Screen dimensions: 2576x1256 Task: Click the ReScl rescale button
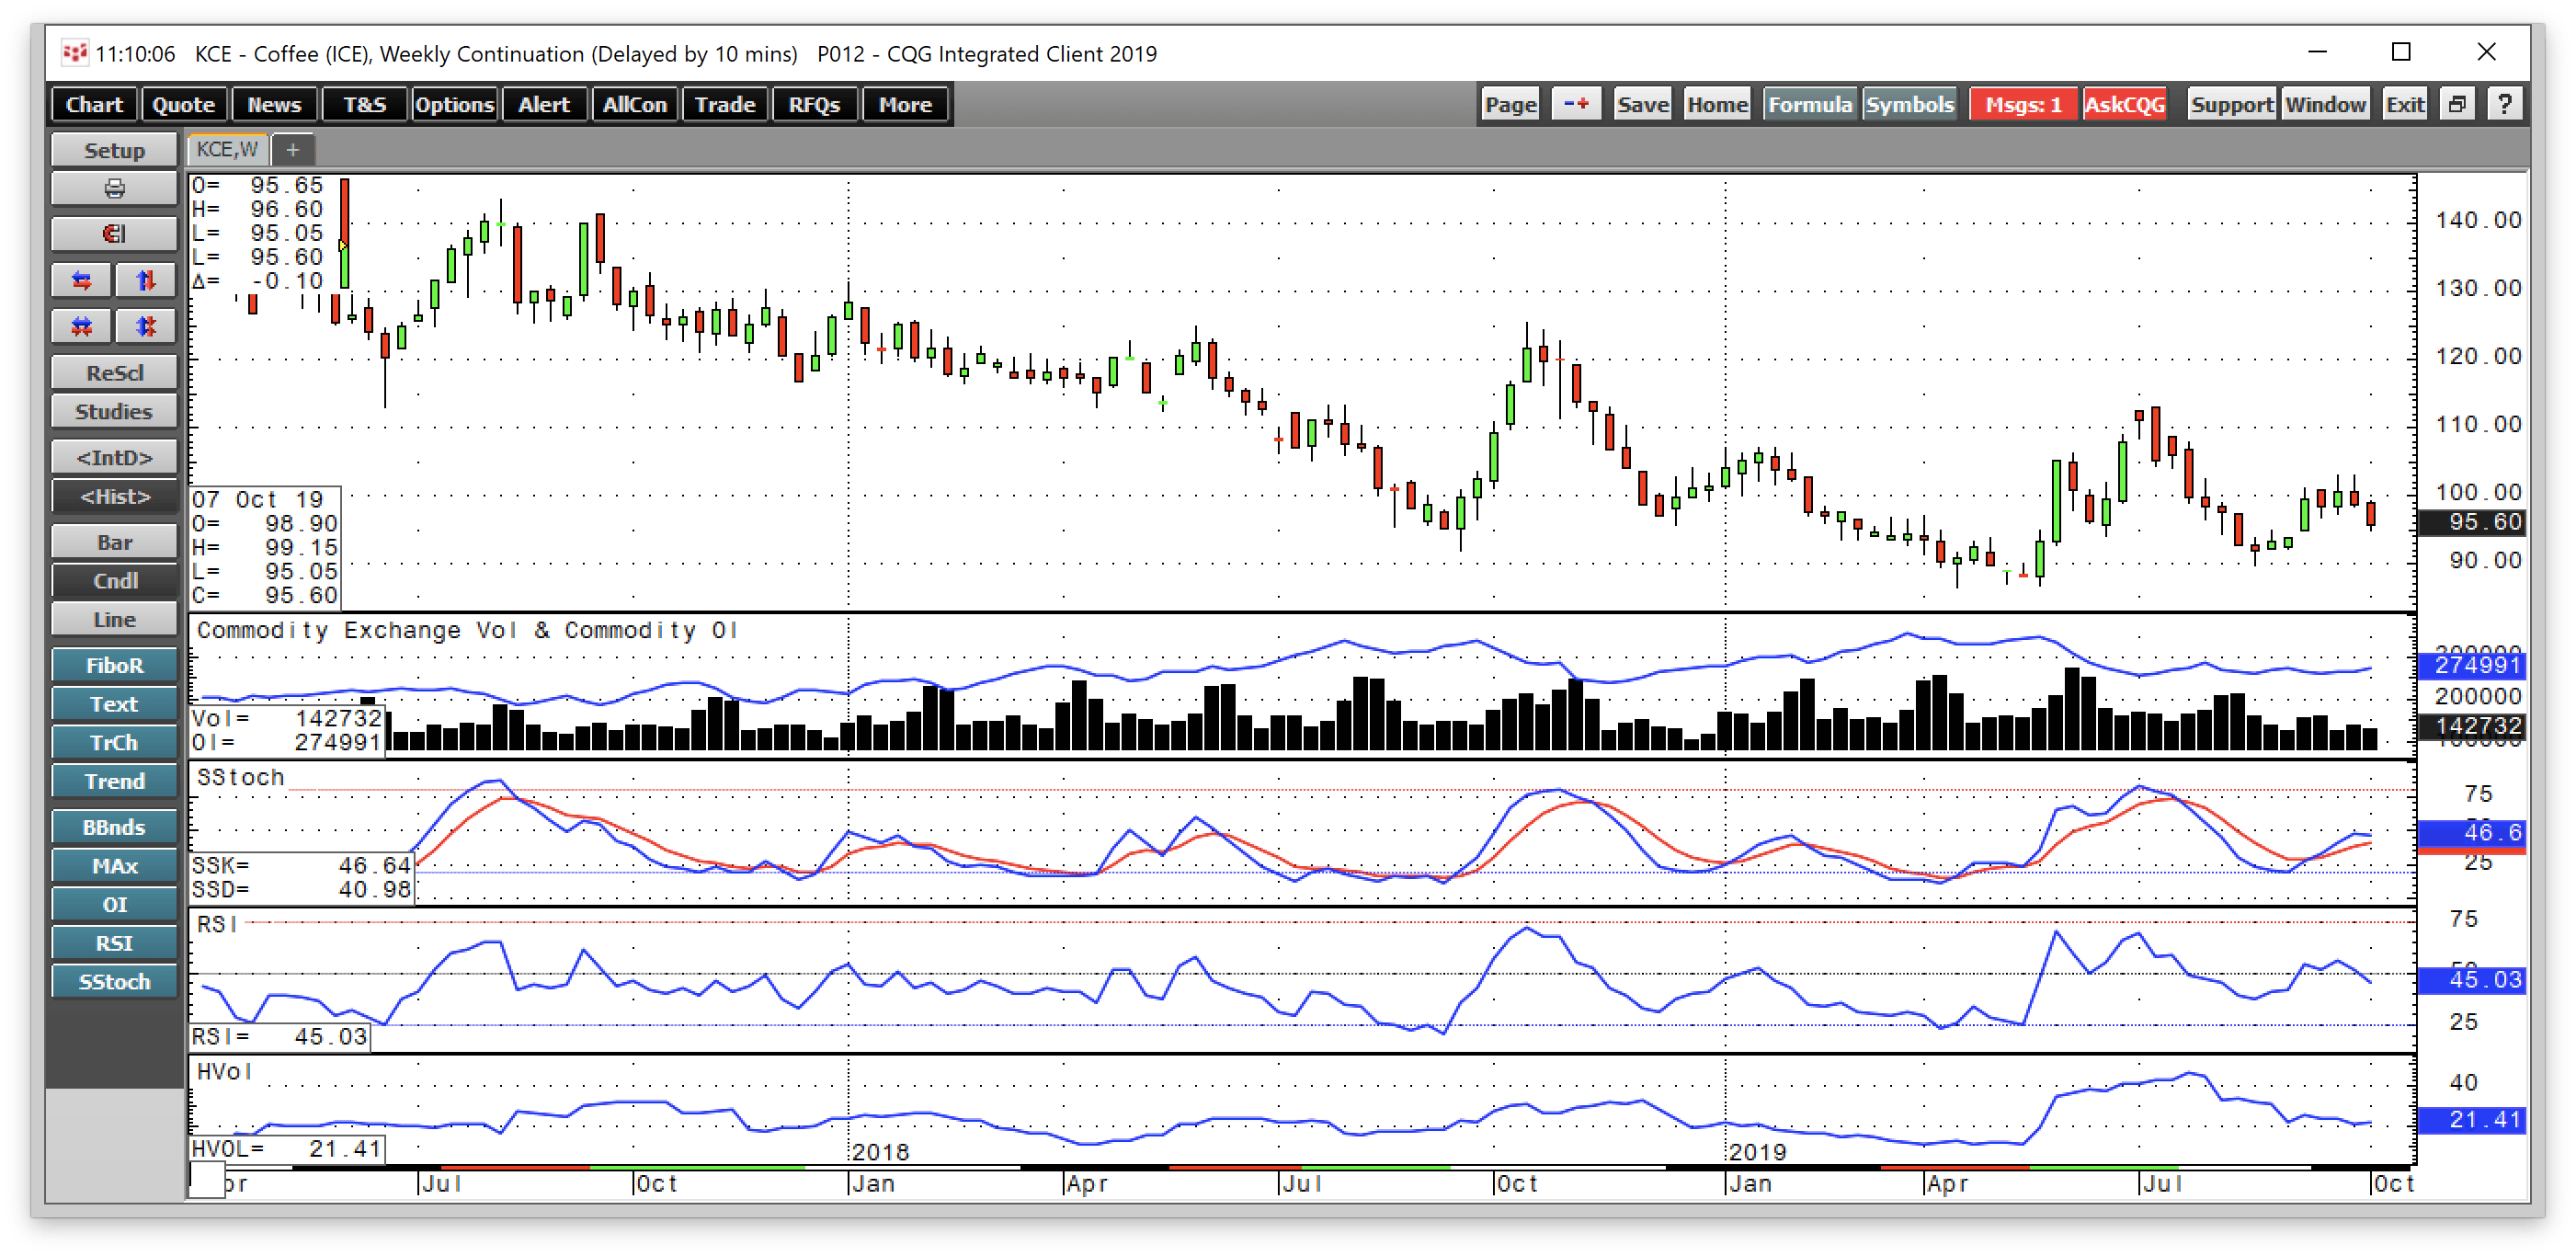point(114,373)
